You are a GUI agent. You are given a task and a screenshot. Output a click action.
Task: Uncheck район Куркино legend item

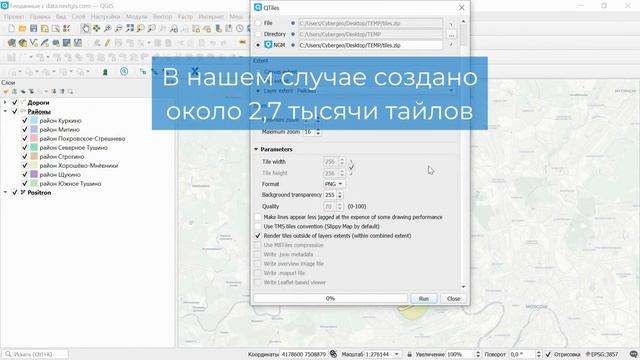(24, 120)
